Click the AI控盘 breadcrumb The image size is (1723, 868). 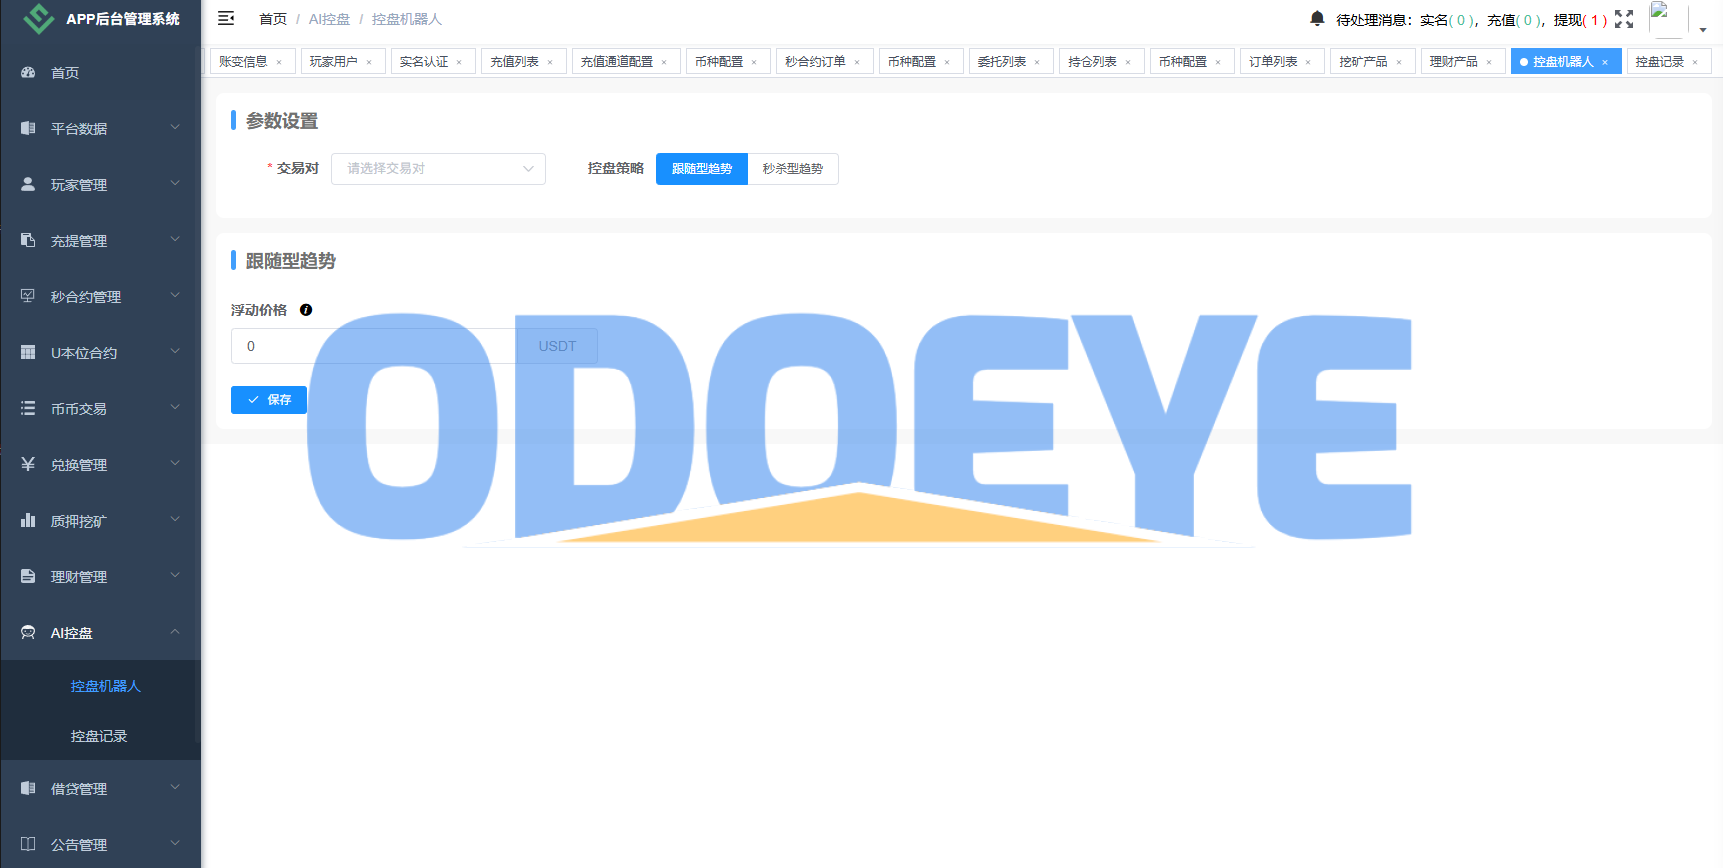click(329, 19)
